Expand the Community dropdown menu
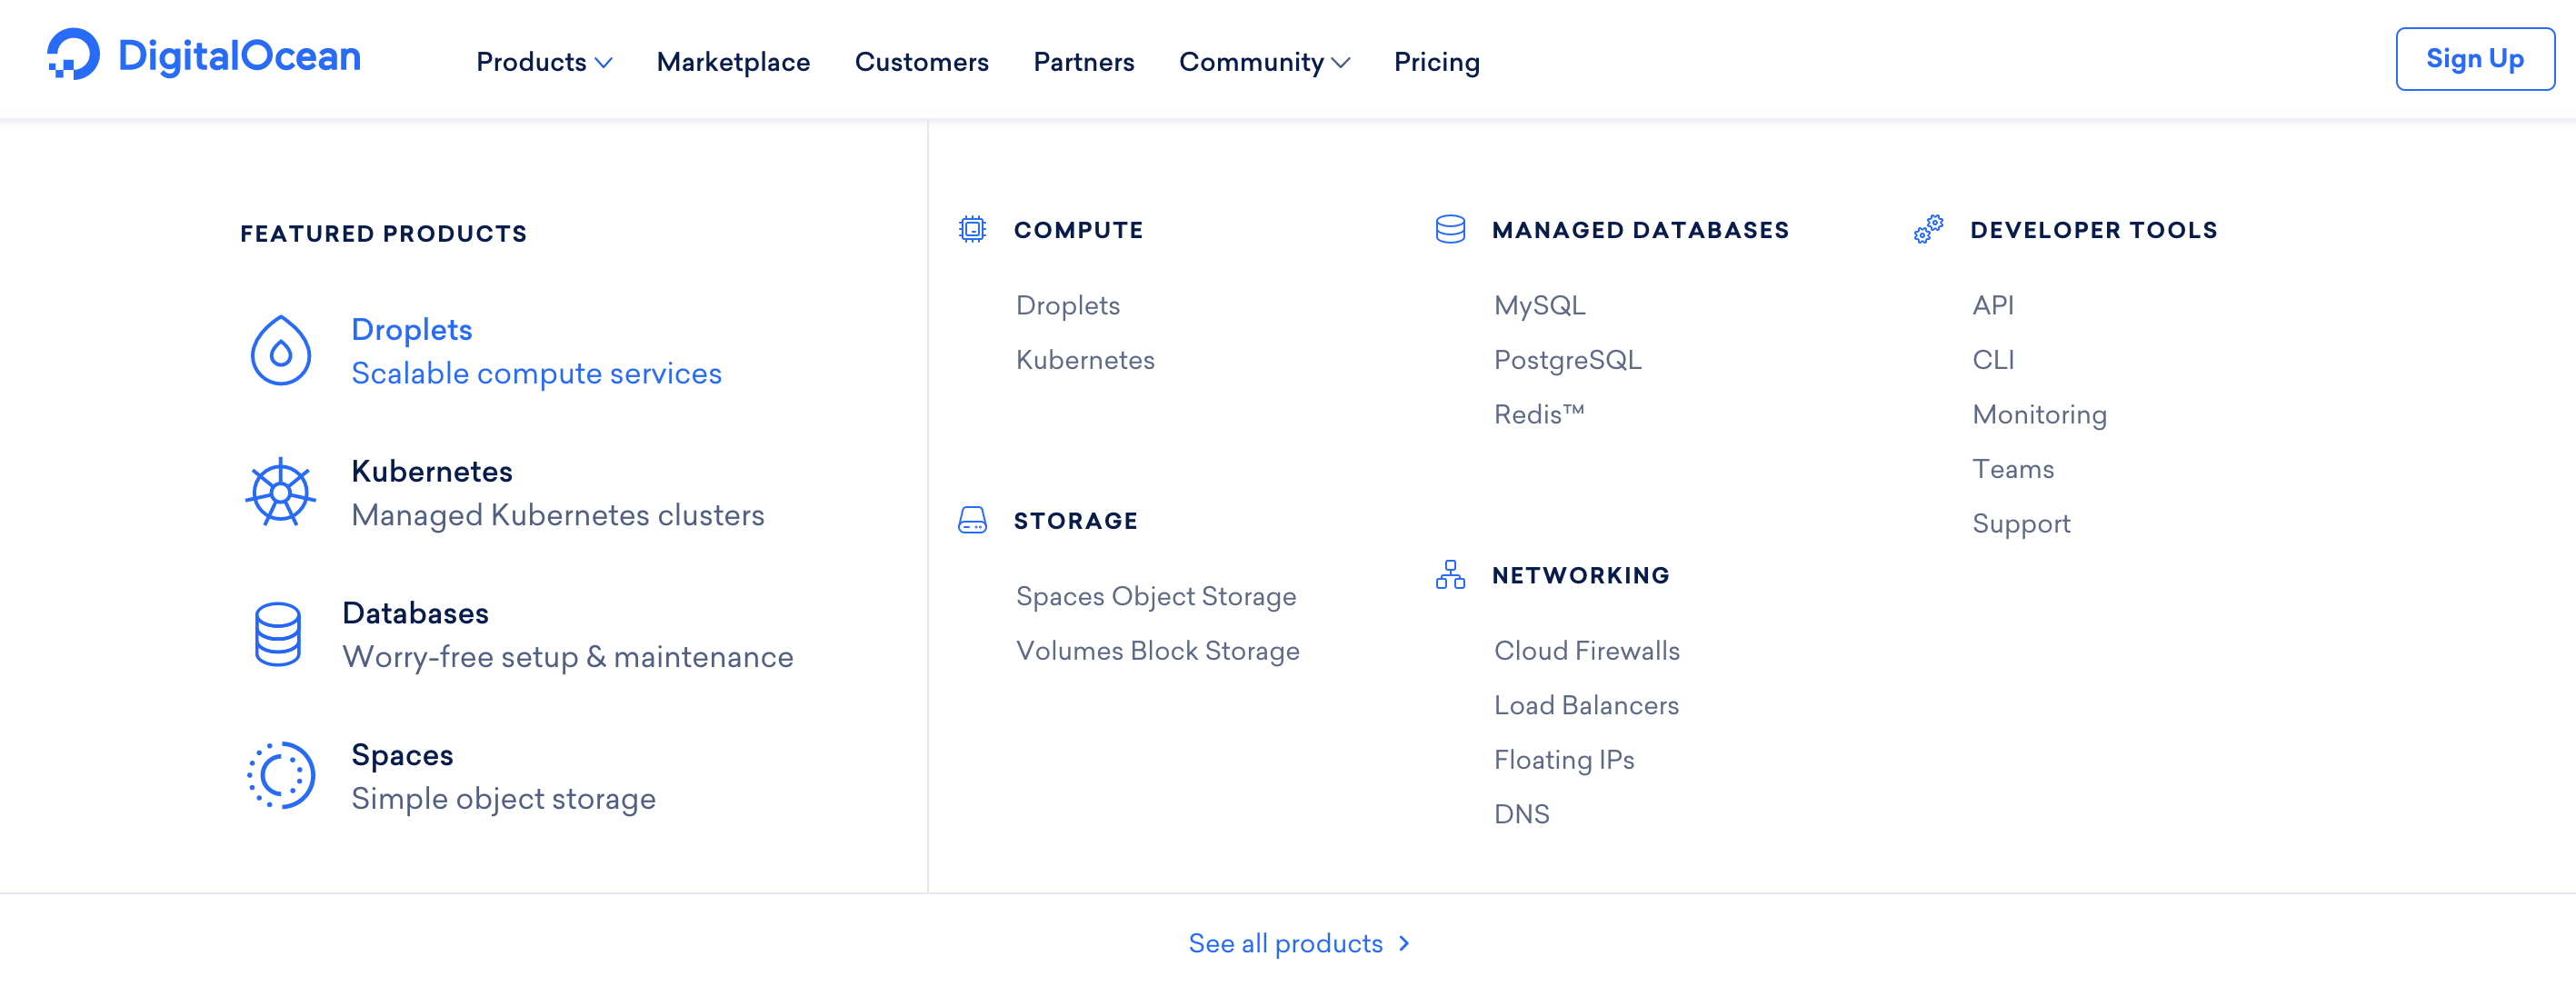 [x=1264, y=62]
